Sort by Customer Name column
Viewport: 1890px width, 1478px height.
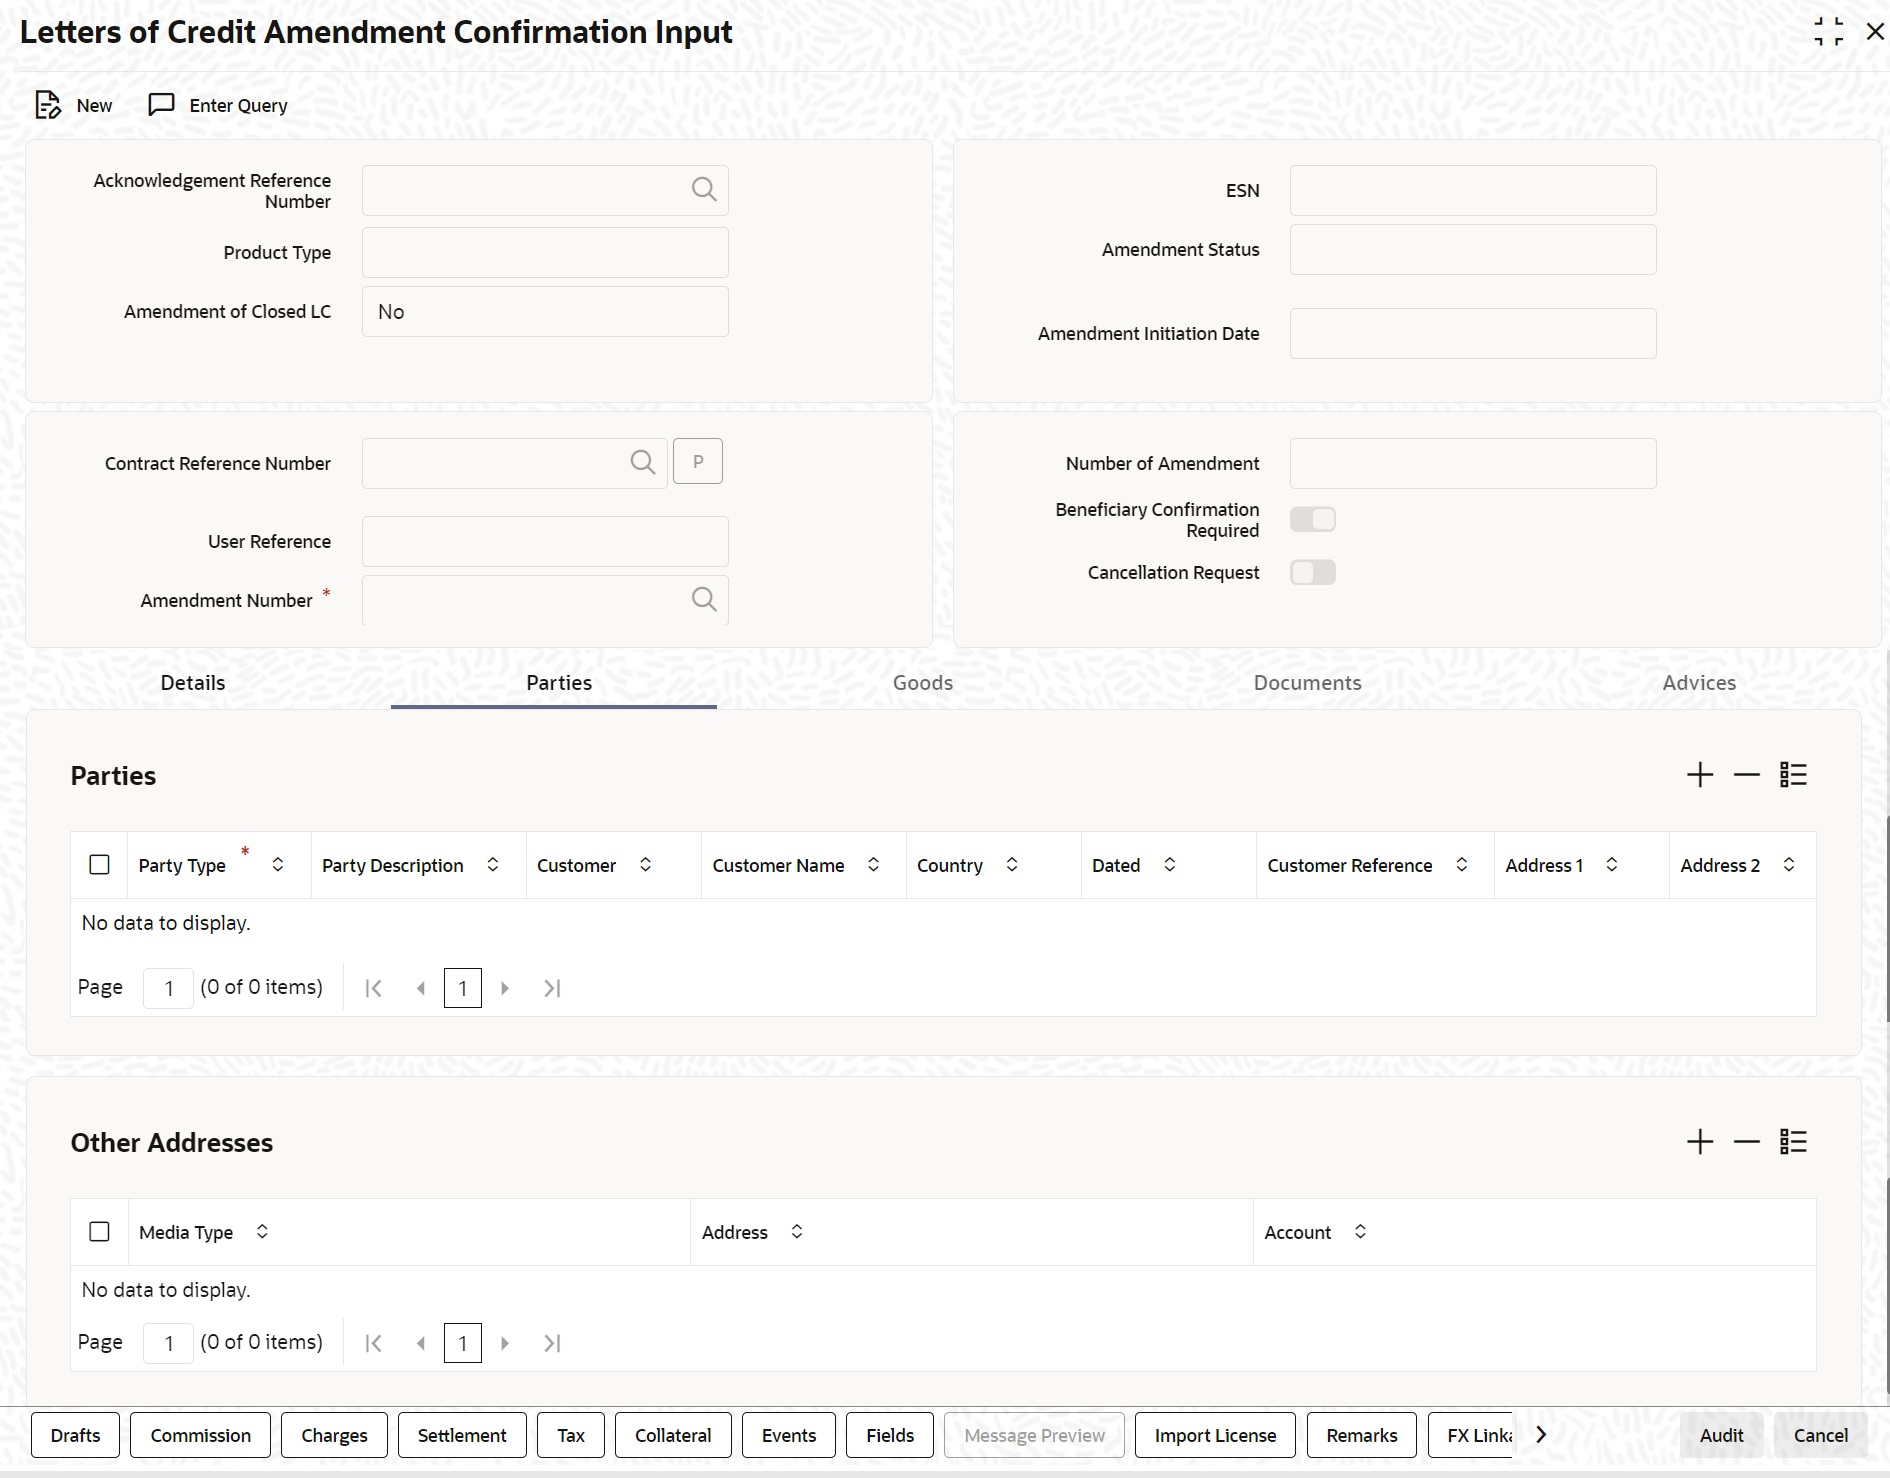(x=873, y=865)
